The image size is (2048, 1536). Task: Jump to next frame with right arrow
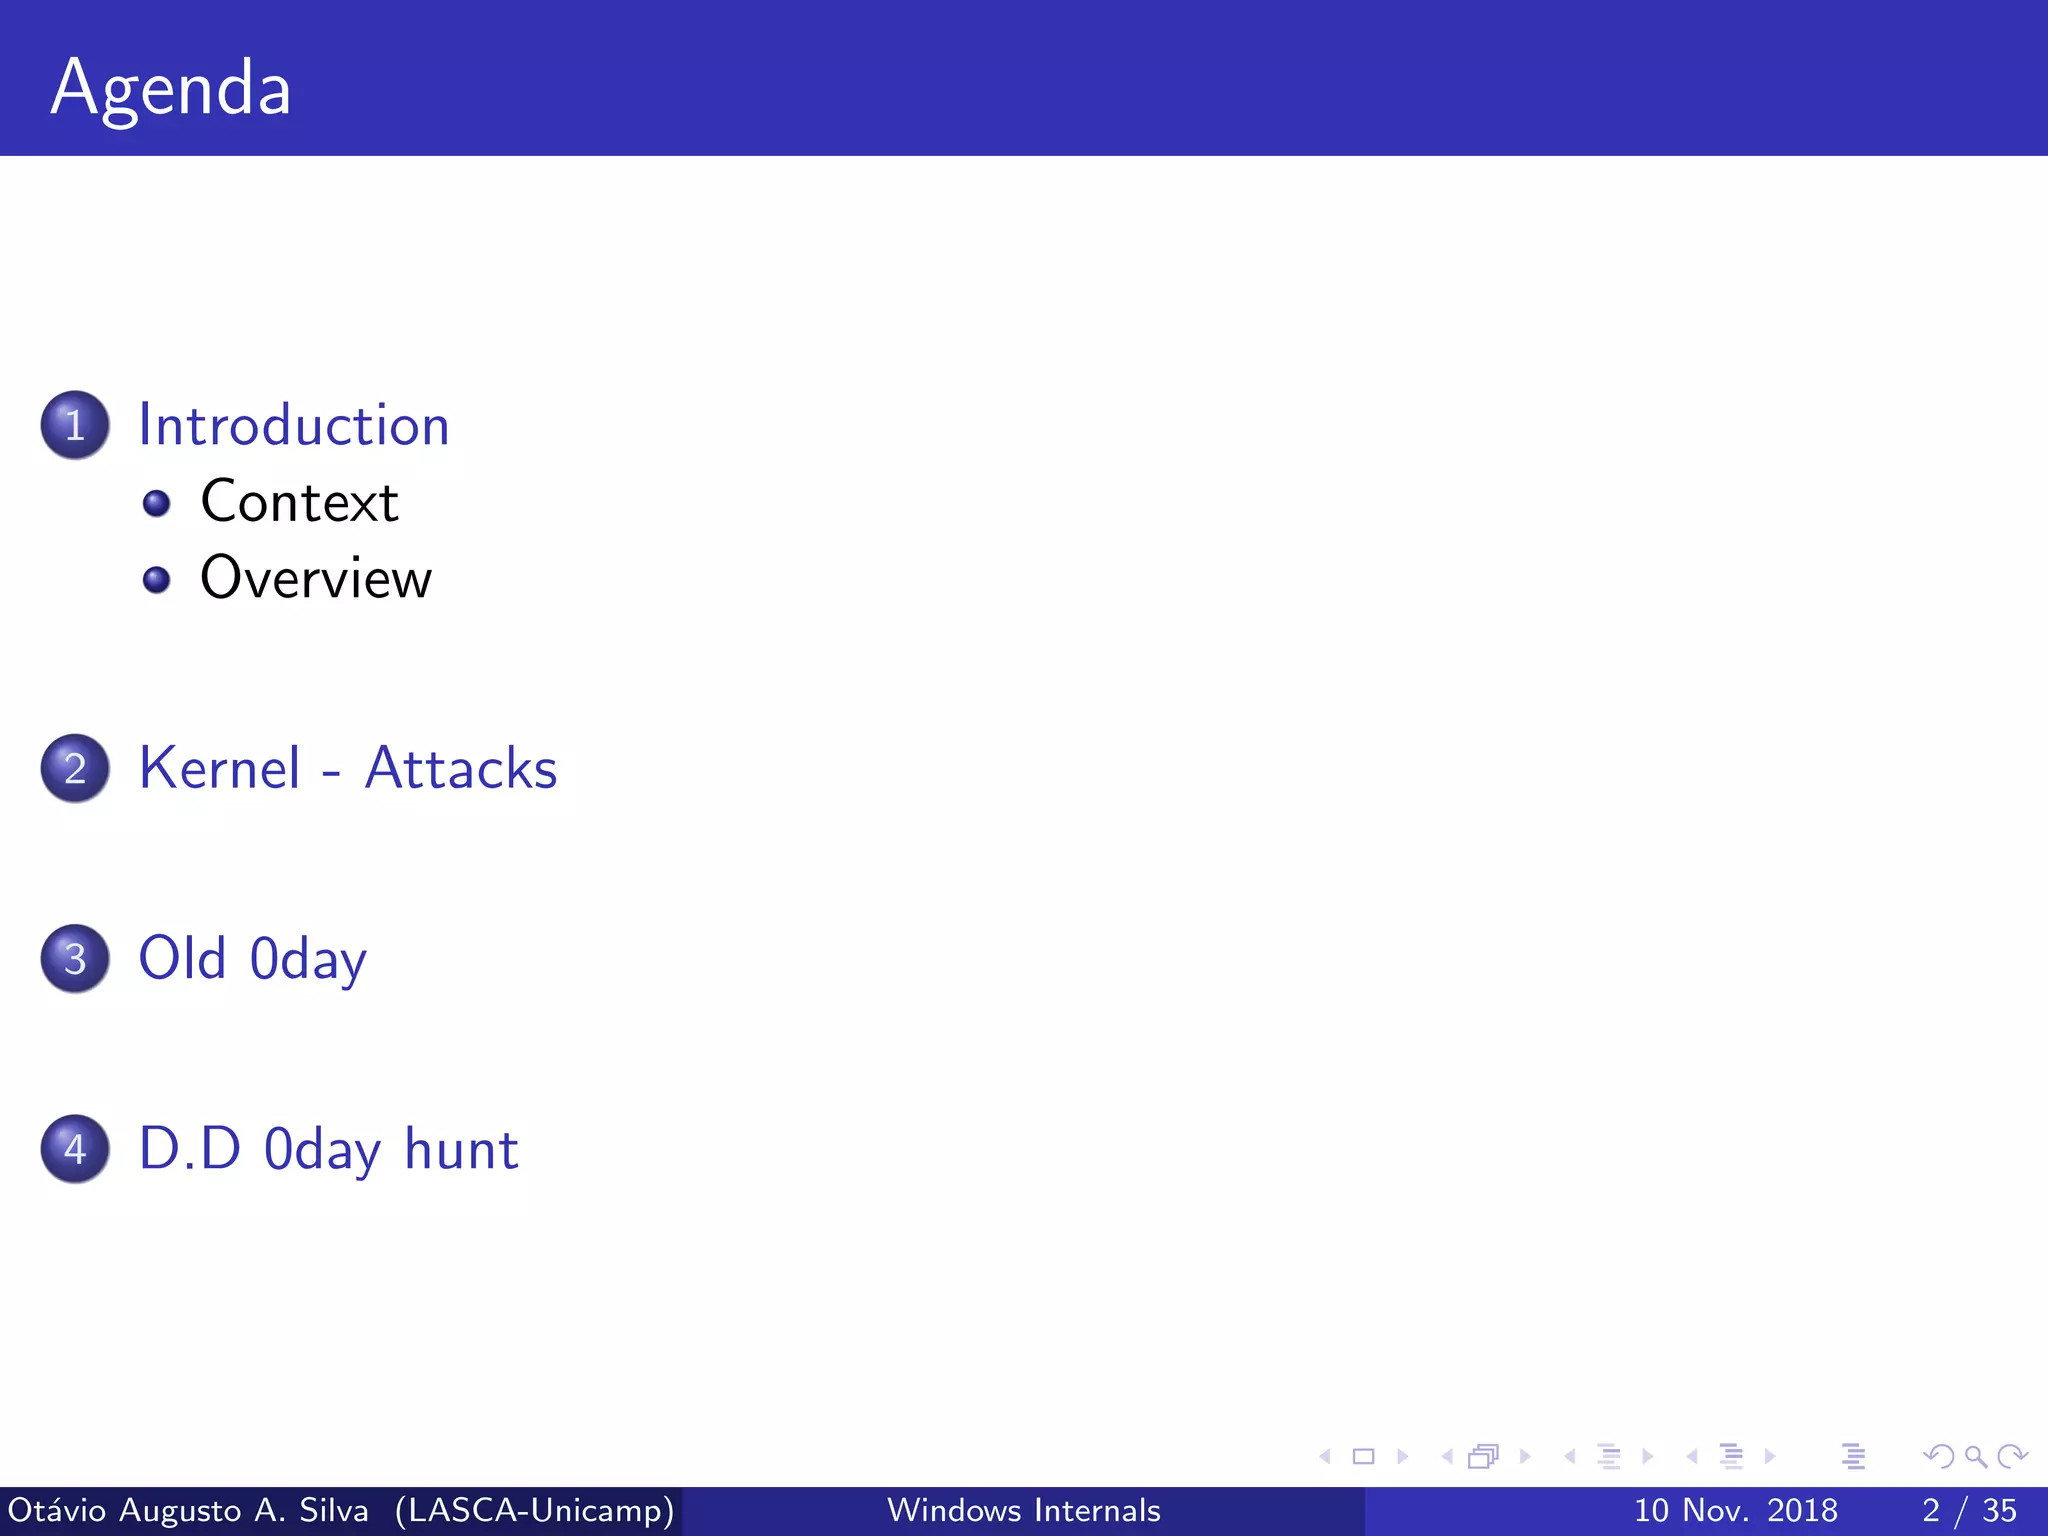1525,1456
